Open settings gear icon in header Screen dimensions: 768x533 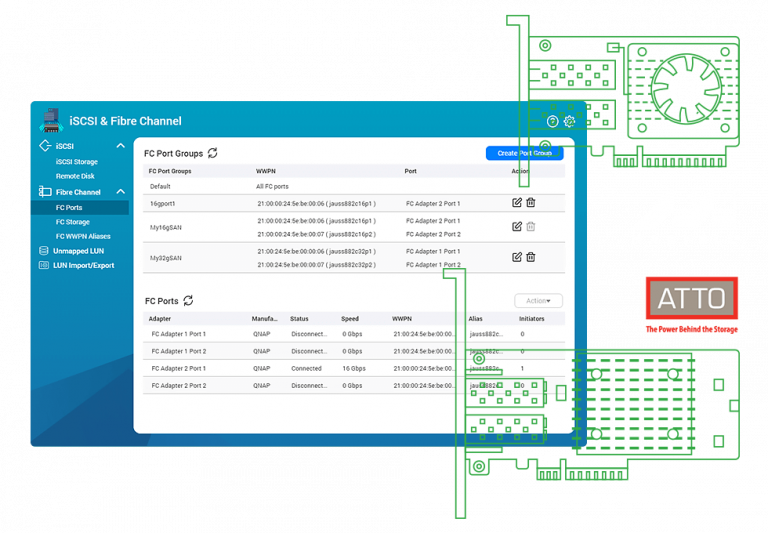click(569, 121)
